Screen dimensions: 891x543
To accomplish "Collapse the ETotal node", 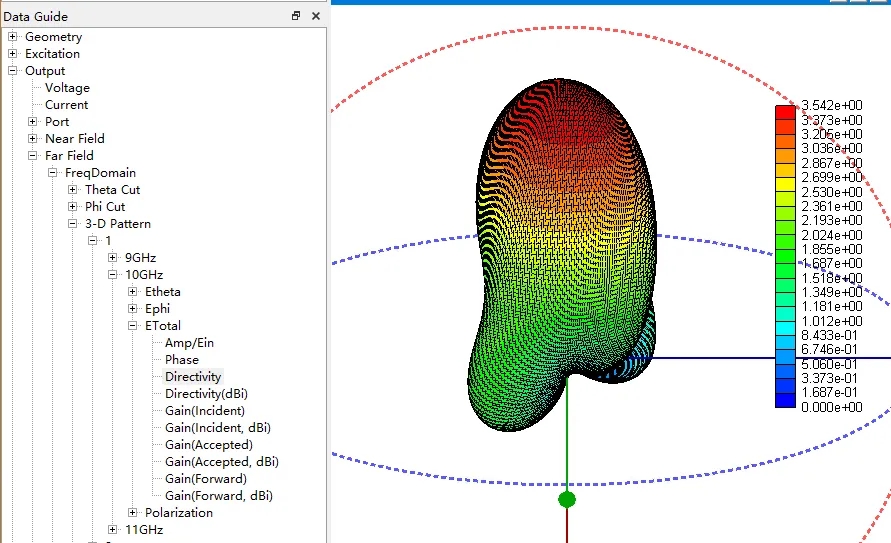I will click(x=132, y=325).
